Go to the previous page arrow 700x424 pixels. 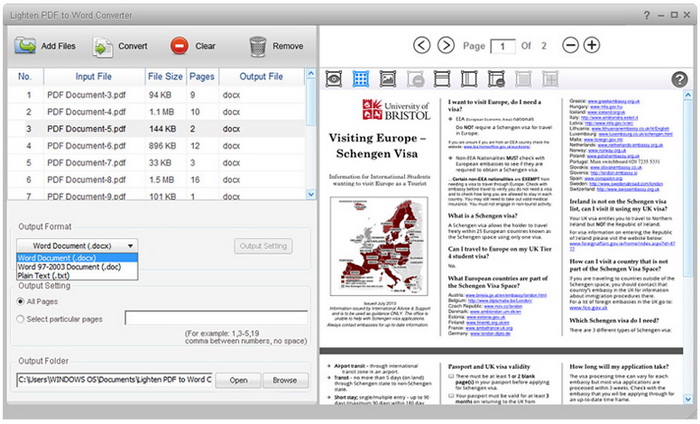(421, 45)
